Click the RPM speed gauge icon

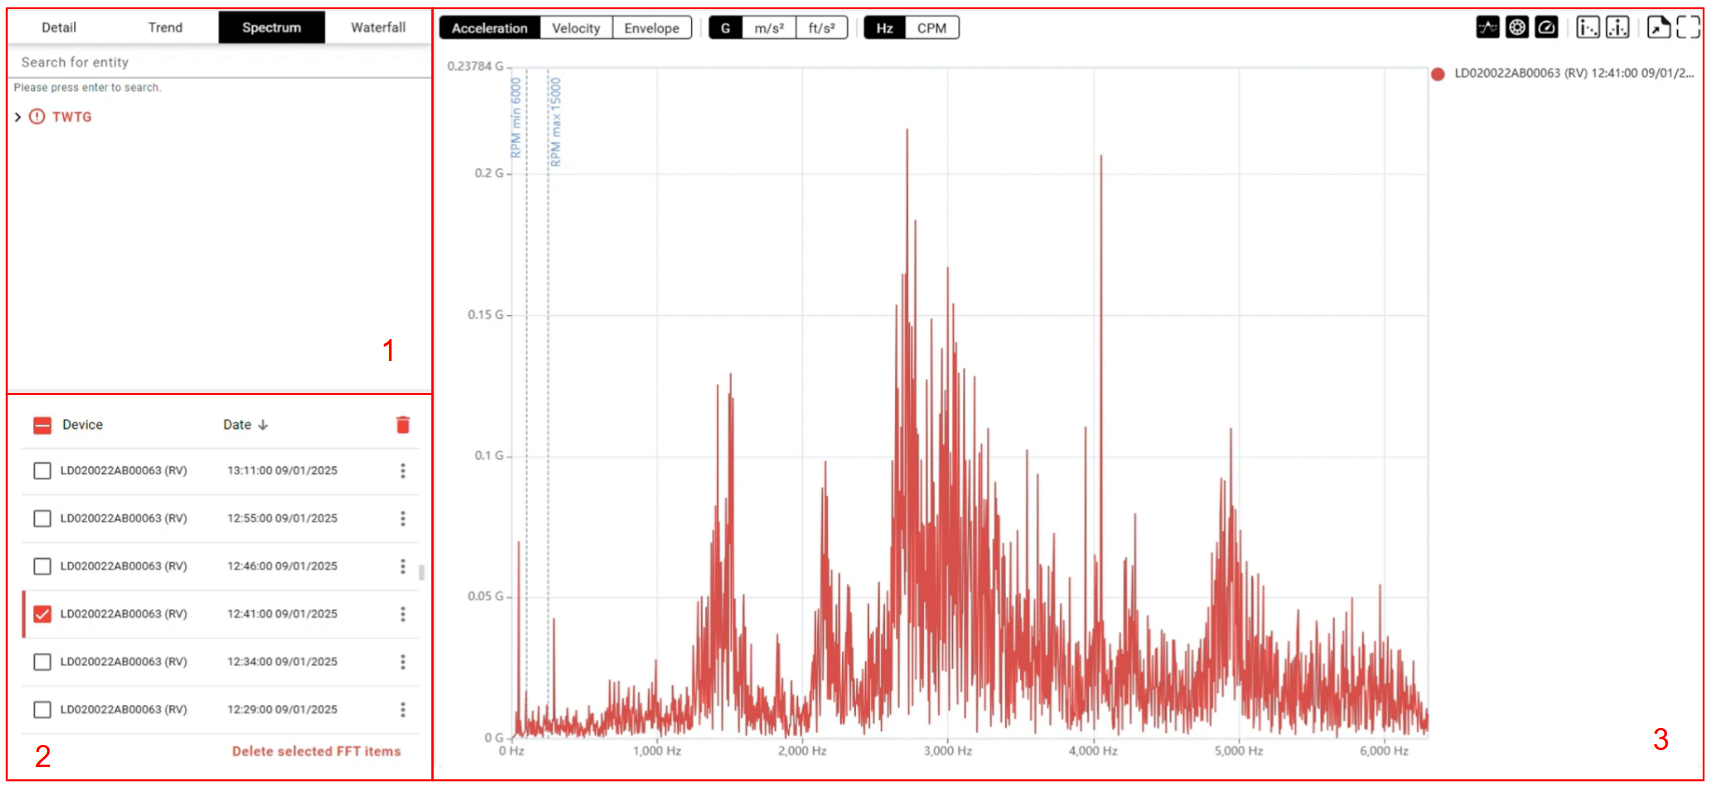coord(1546,28)
